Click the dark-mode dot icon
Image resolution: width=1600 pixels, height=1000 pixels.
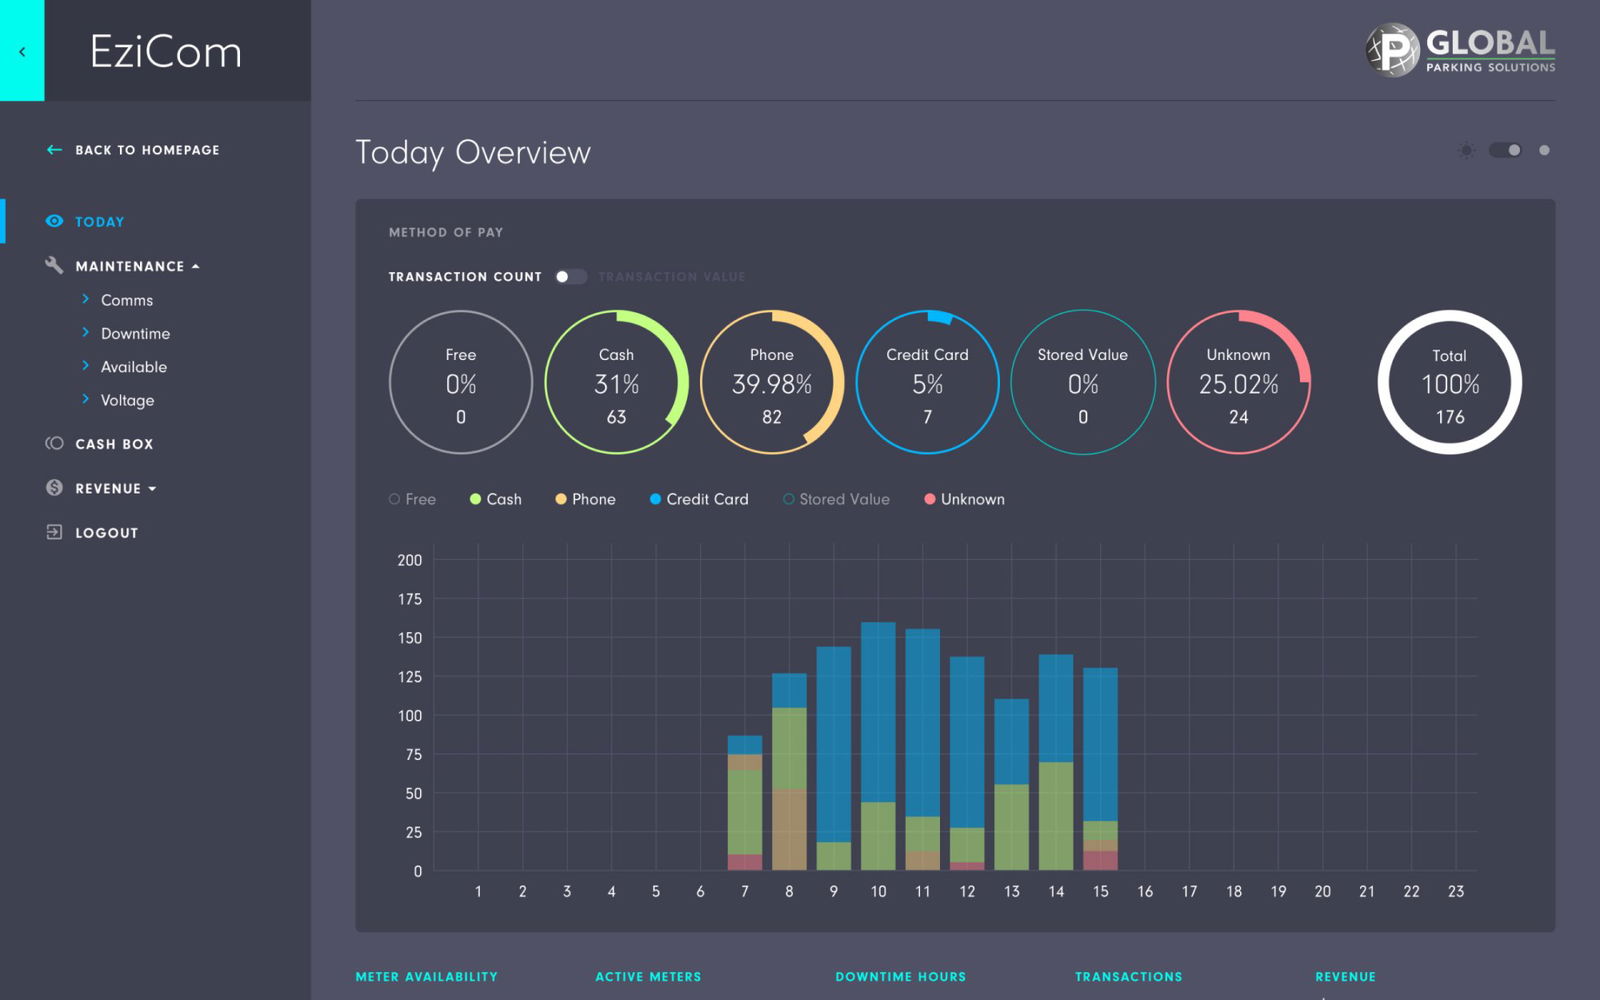point(1544,150)
